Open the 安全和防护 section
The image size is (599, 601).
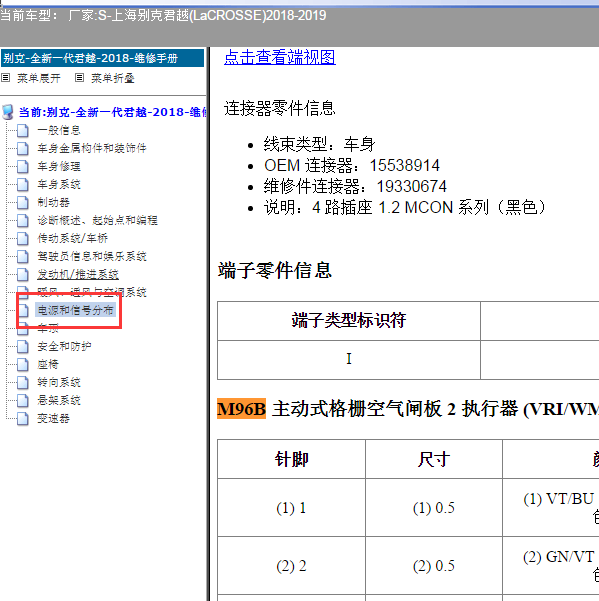[x=64, y=346]
